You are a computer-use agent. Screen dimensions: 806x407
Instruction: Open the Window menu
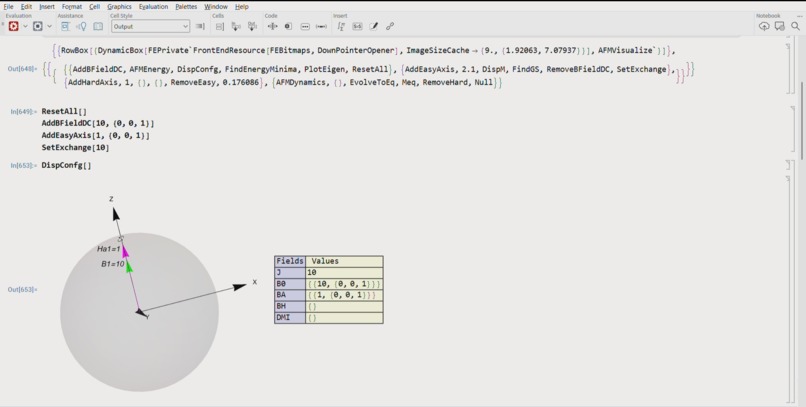click(x=216, y=7)
